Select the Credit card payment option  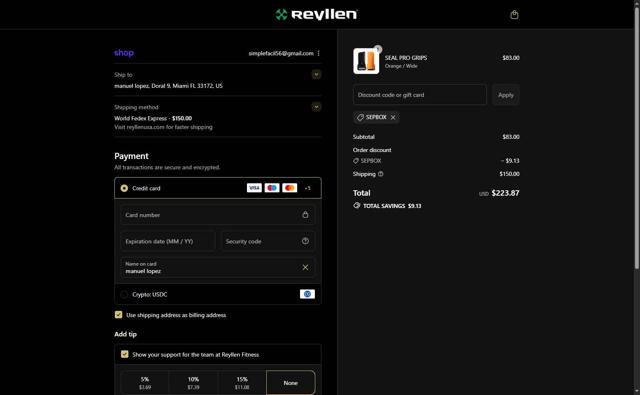pos(124,188)
